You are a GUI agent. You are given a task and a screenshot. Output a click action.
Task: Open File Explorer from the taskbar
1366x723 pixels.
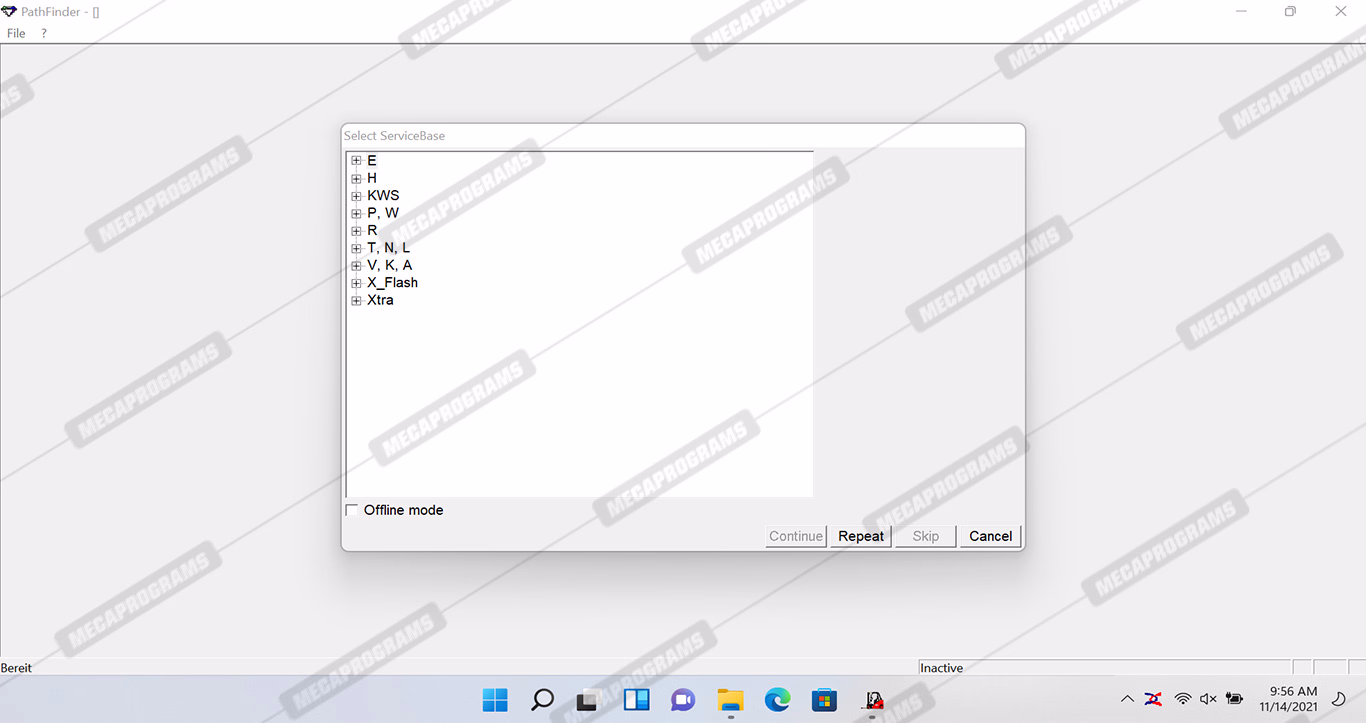pyautogui.click(x=731, y=700)
